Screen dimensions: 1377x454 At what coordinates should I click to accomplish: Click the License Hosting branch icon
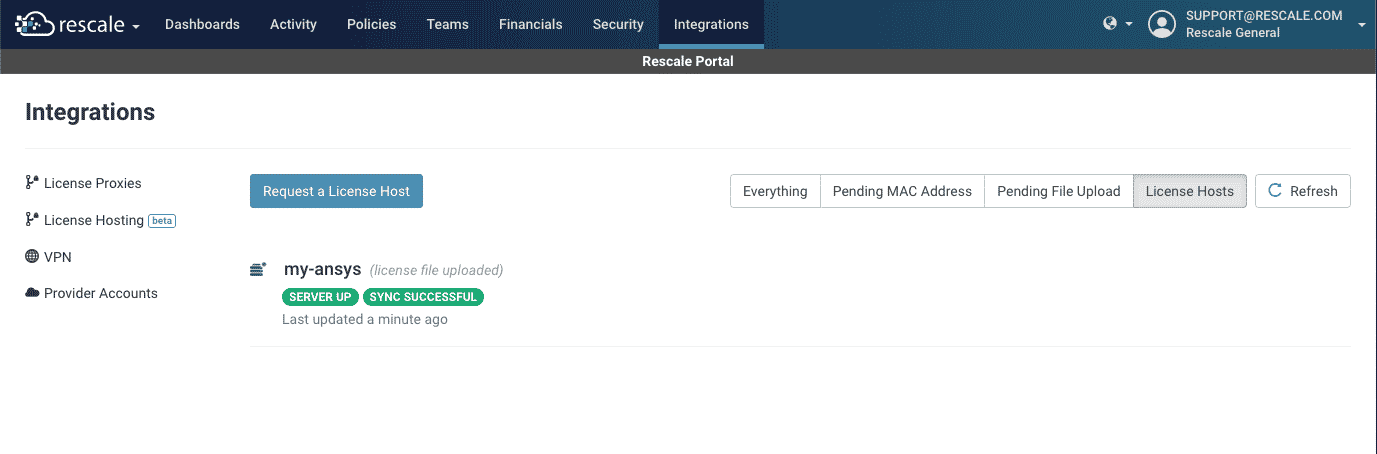pyautogui.click(x=32, y=220)
